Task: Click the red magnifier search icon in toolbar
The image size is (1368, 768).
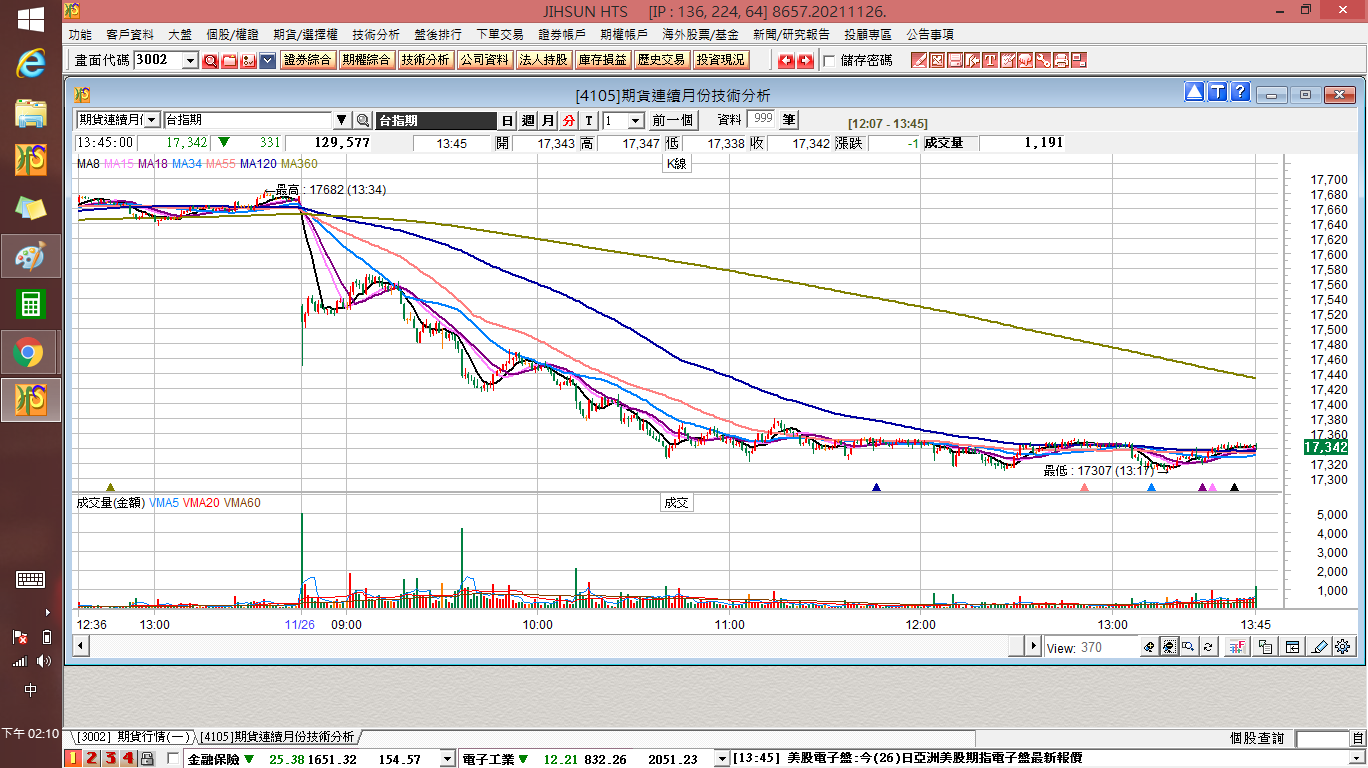Action: coord(210,61)
